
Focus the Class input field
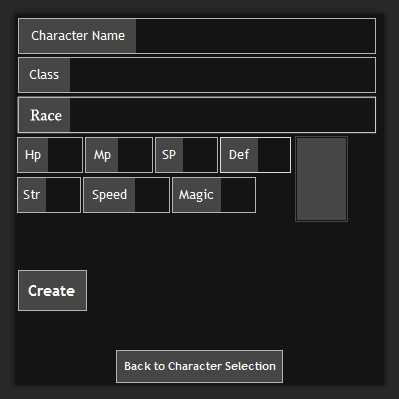pyautogui.click(x=222, y=75)
